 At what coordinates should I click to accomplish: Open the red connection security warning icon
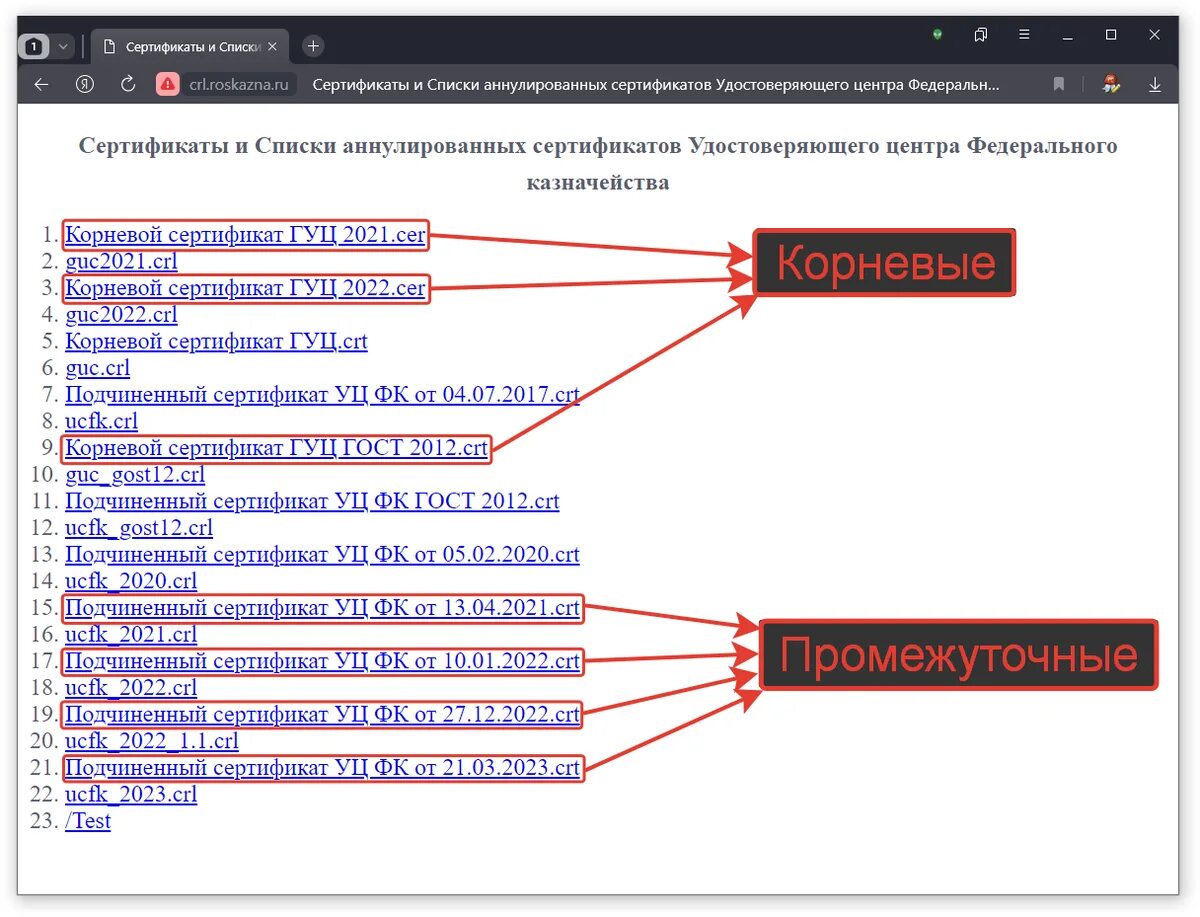click(168, 85)
